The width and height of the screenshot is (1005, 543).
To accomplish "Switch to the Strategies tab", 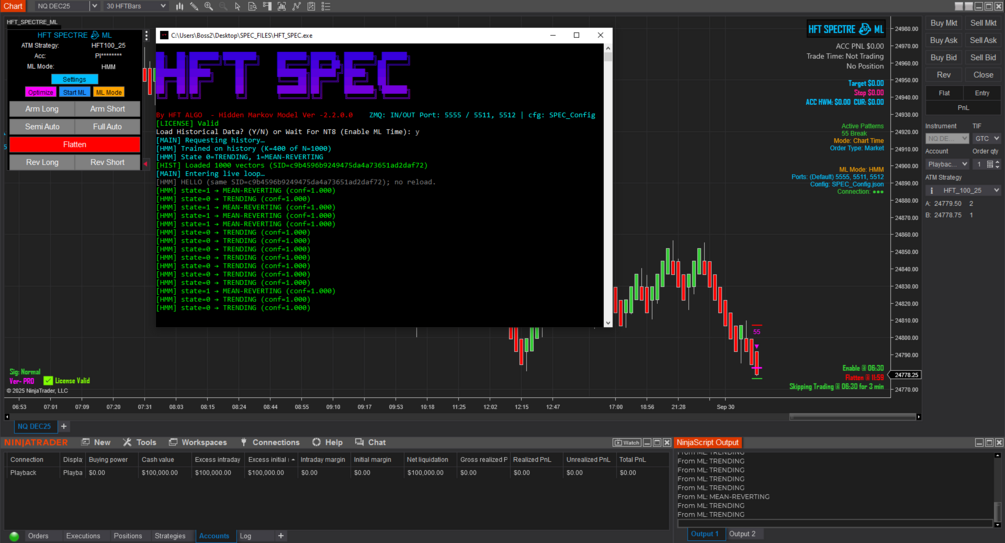I will point(170,536).
